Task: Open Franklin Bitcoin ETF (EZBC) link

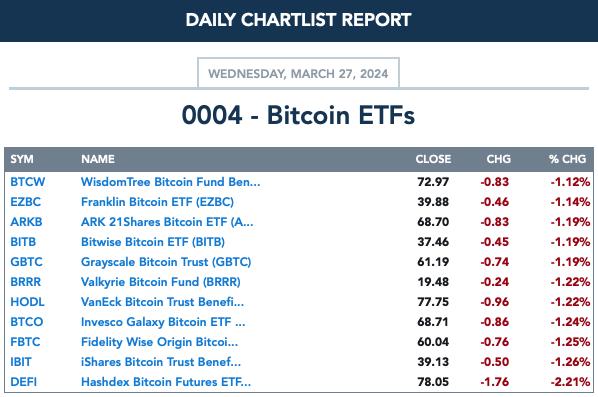Action: coord(157,202)
